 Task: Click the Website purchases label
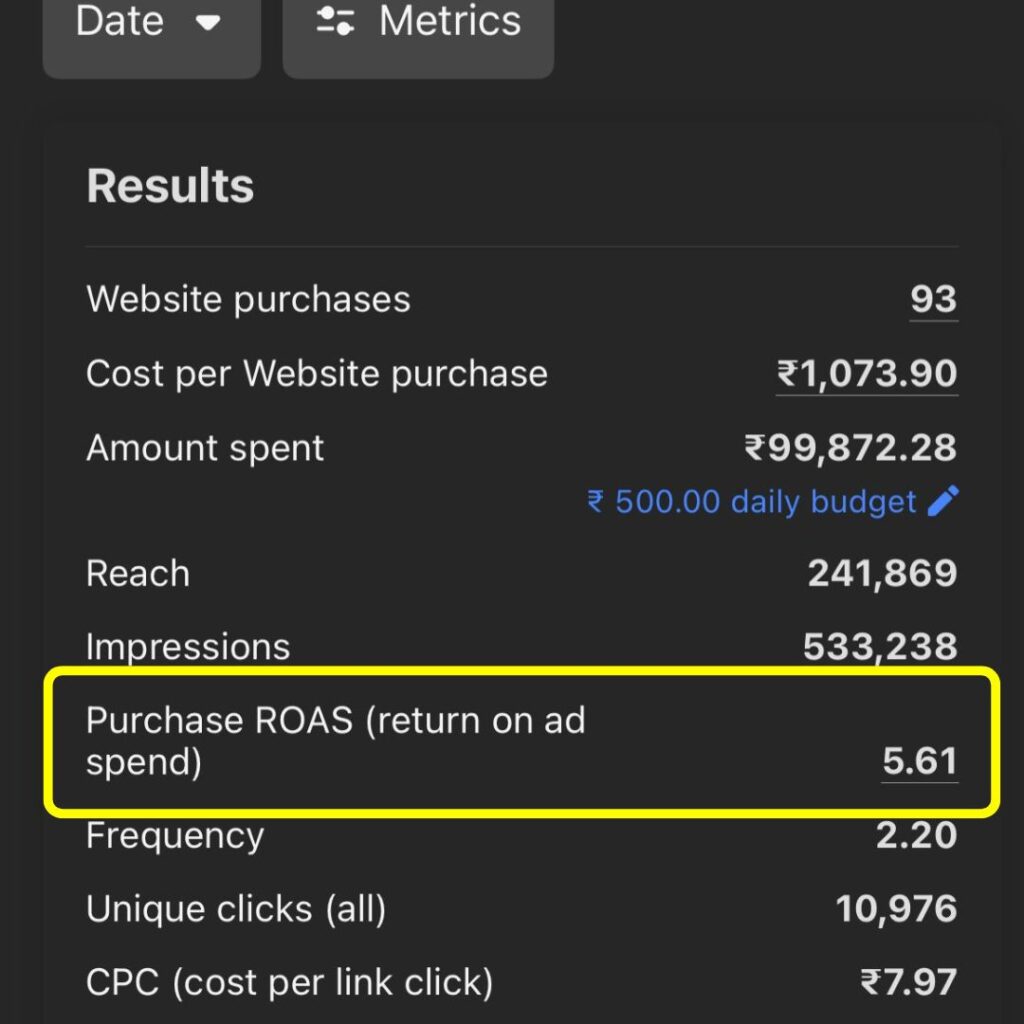[248, 299]
